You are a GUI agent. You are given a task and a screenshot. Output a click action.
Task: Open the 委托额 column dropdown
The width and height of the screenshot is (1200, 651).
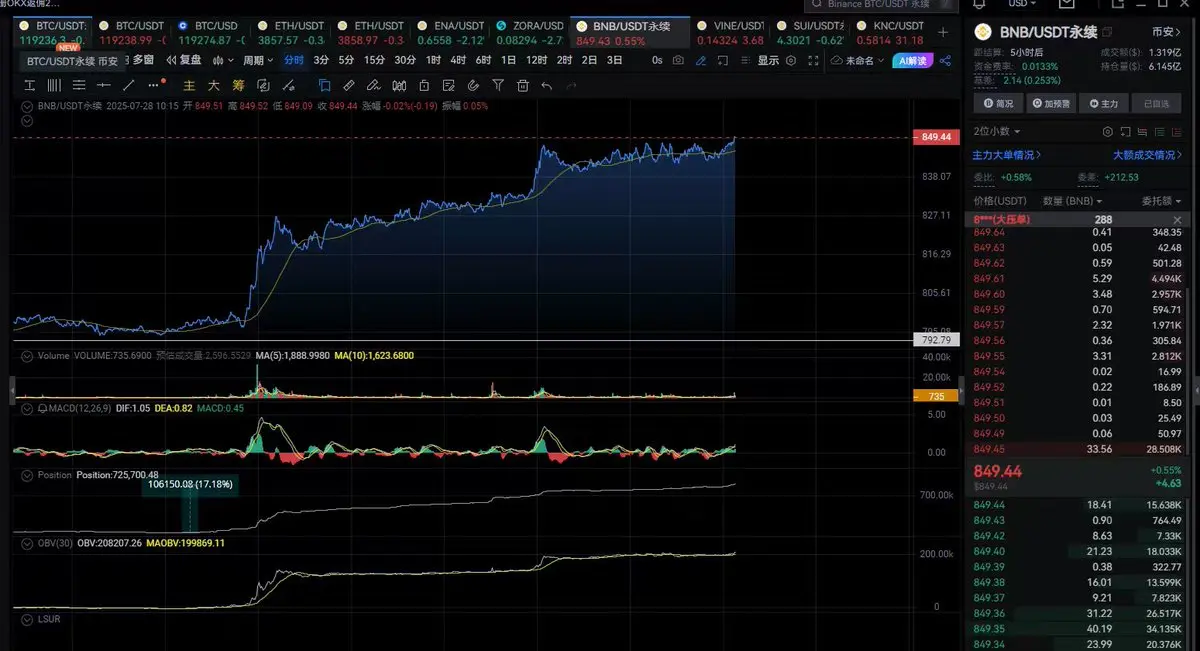point(1162,201)
